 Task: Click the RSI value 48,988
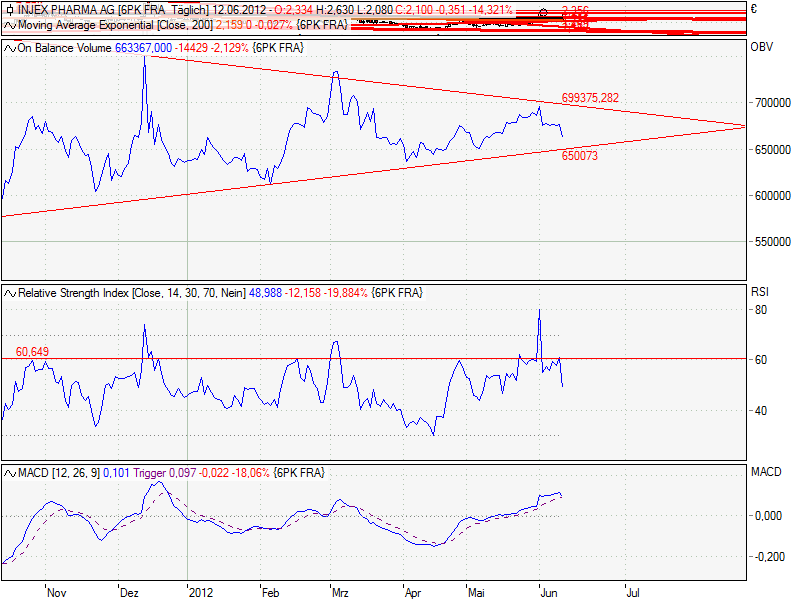point(265,293)
